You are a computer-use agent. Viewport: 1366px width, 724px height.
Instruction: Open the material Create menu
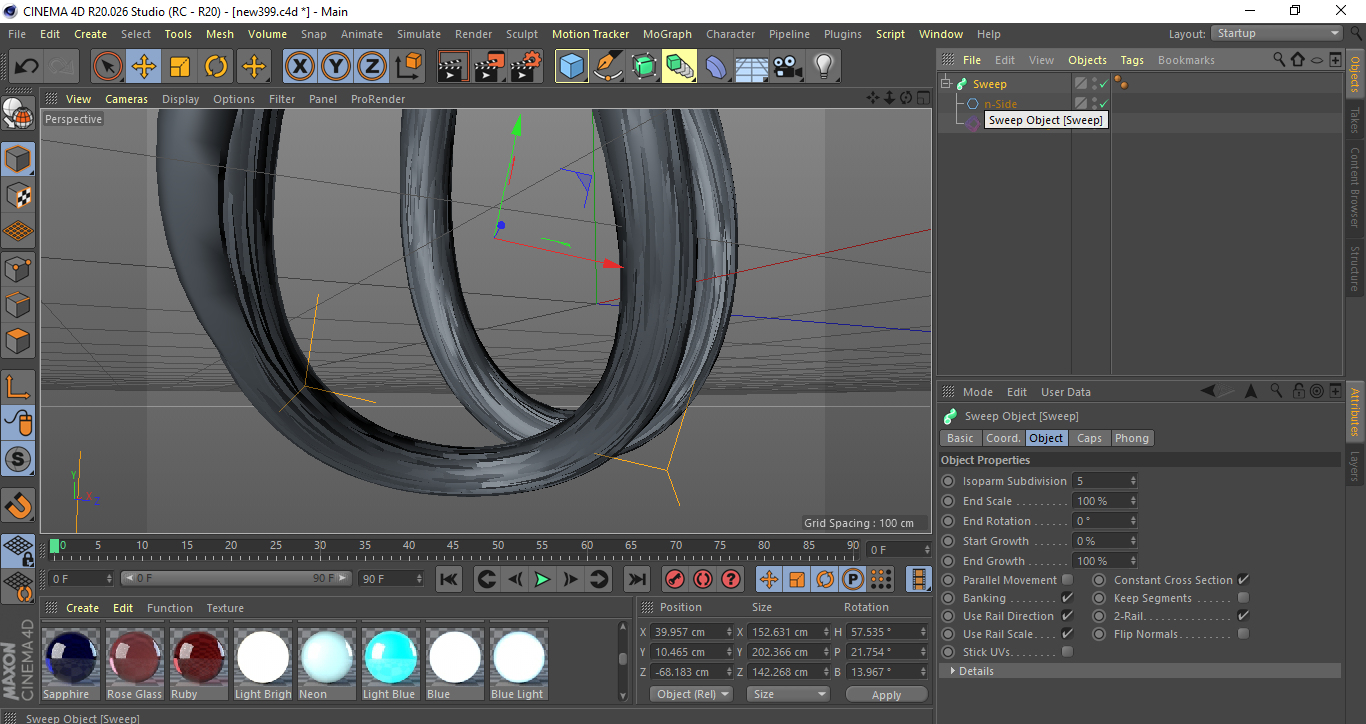coord(82,608)
